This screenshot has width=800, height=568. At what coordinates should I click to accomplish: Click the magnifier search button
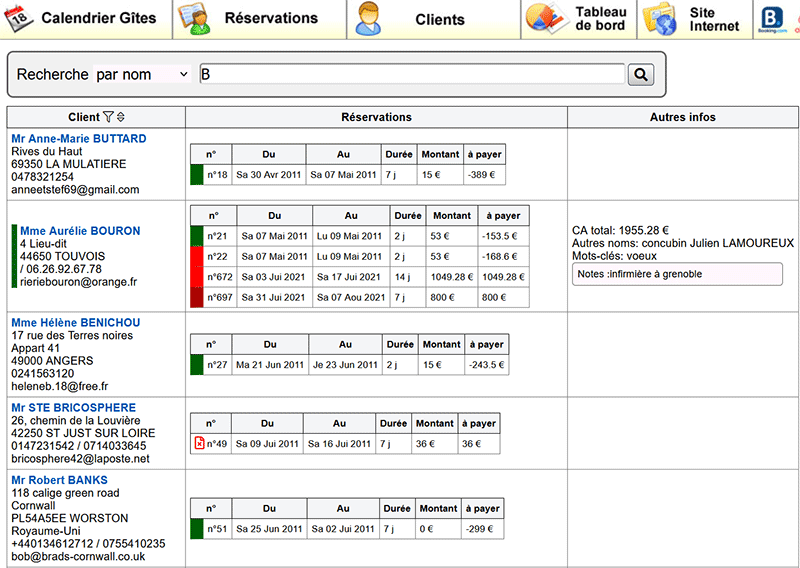point(640,74)
